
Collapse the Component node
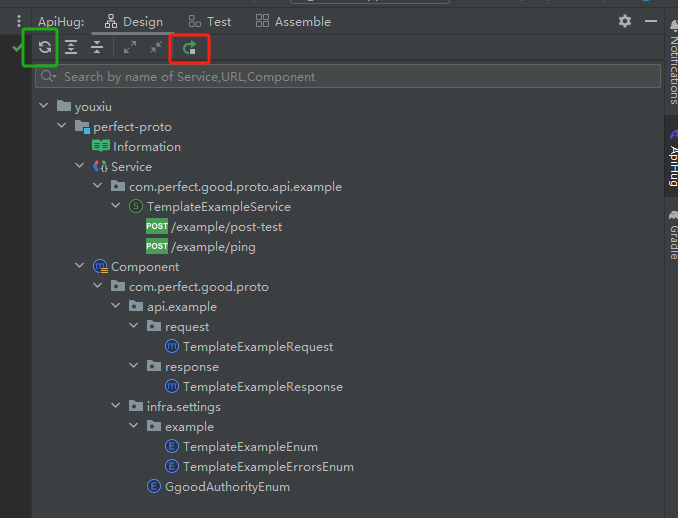tap(80, 265)
